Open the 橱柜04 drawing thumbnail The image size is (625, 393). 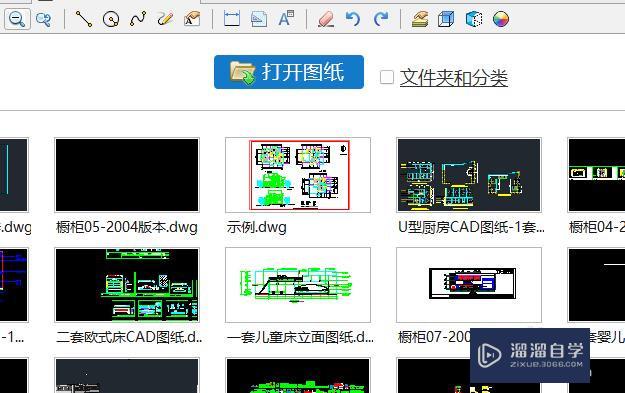pos(596,175)
